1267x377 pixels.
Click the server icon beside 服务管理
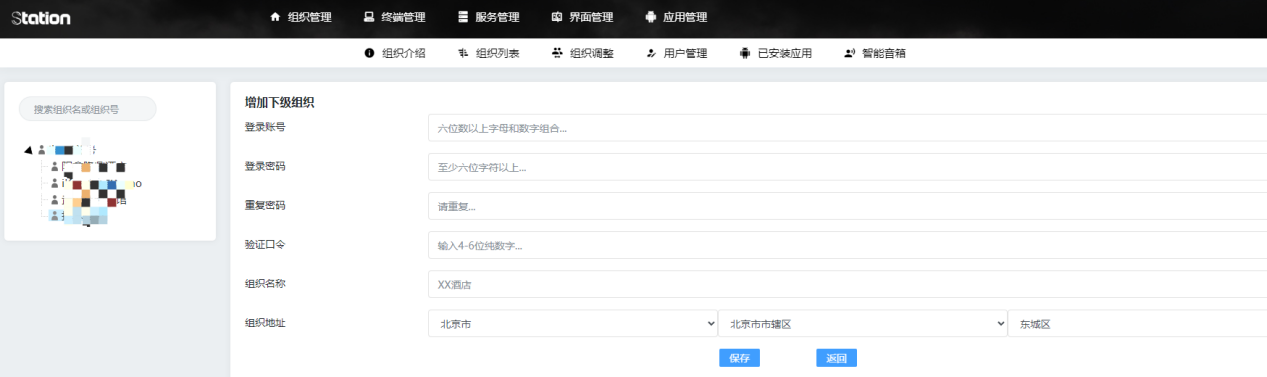(463, 17)
